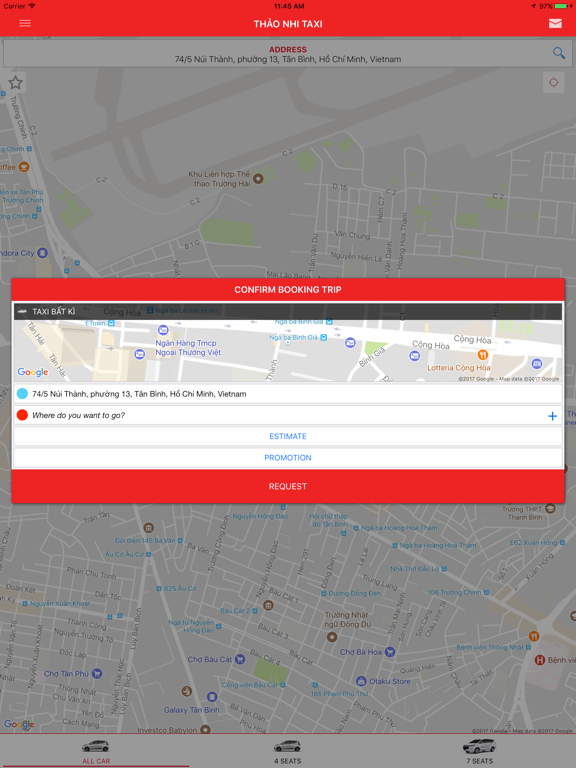
Task: Tap Otaku Store marker on map
Action: point(361,681)
